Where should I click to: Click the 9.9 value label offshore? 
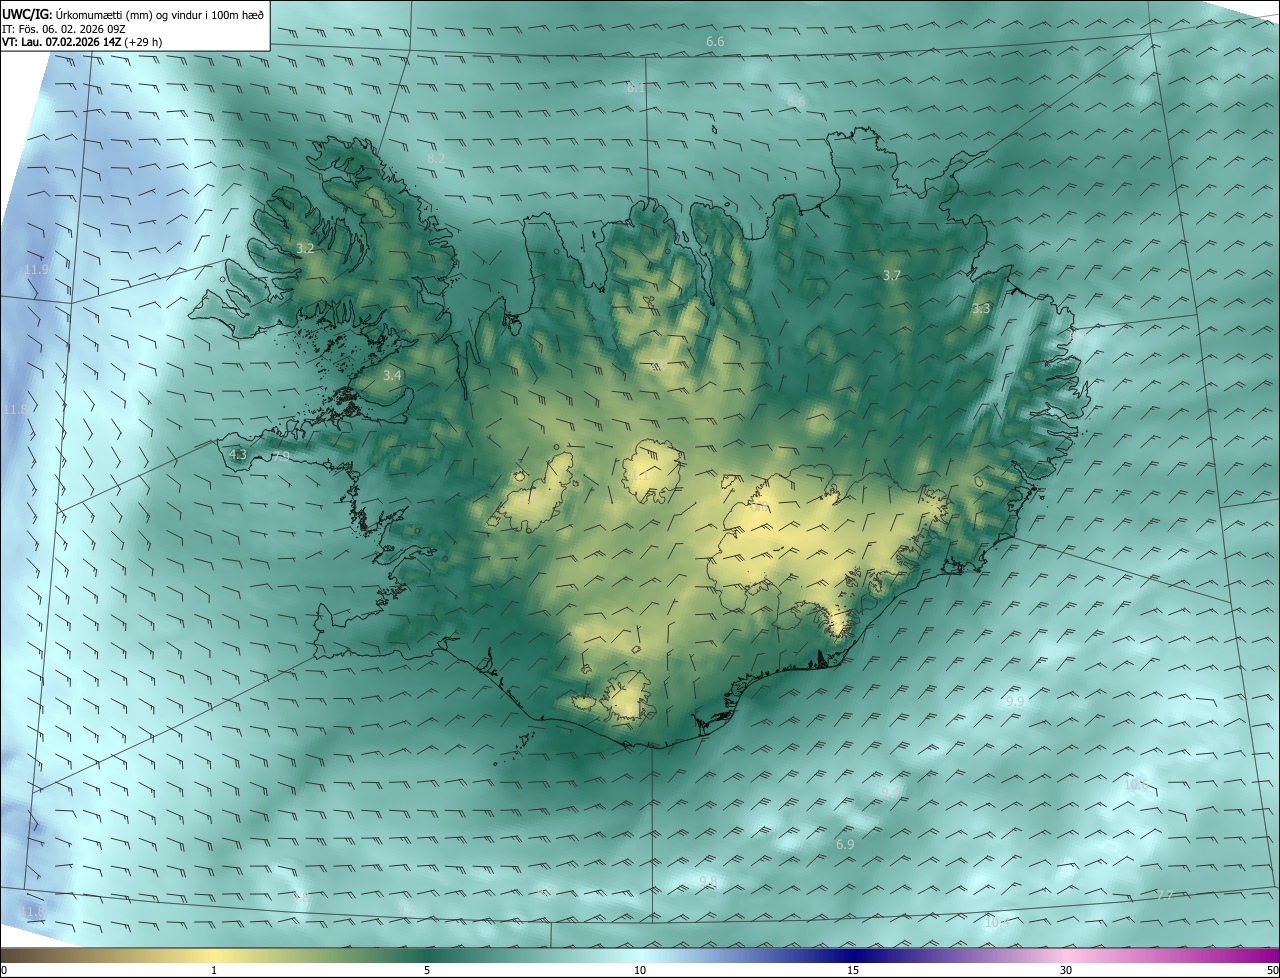pos(1015,702)
